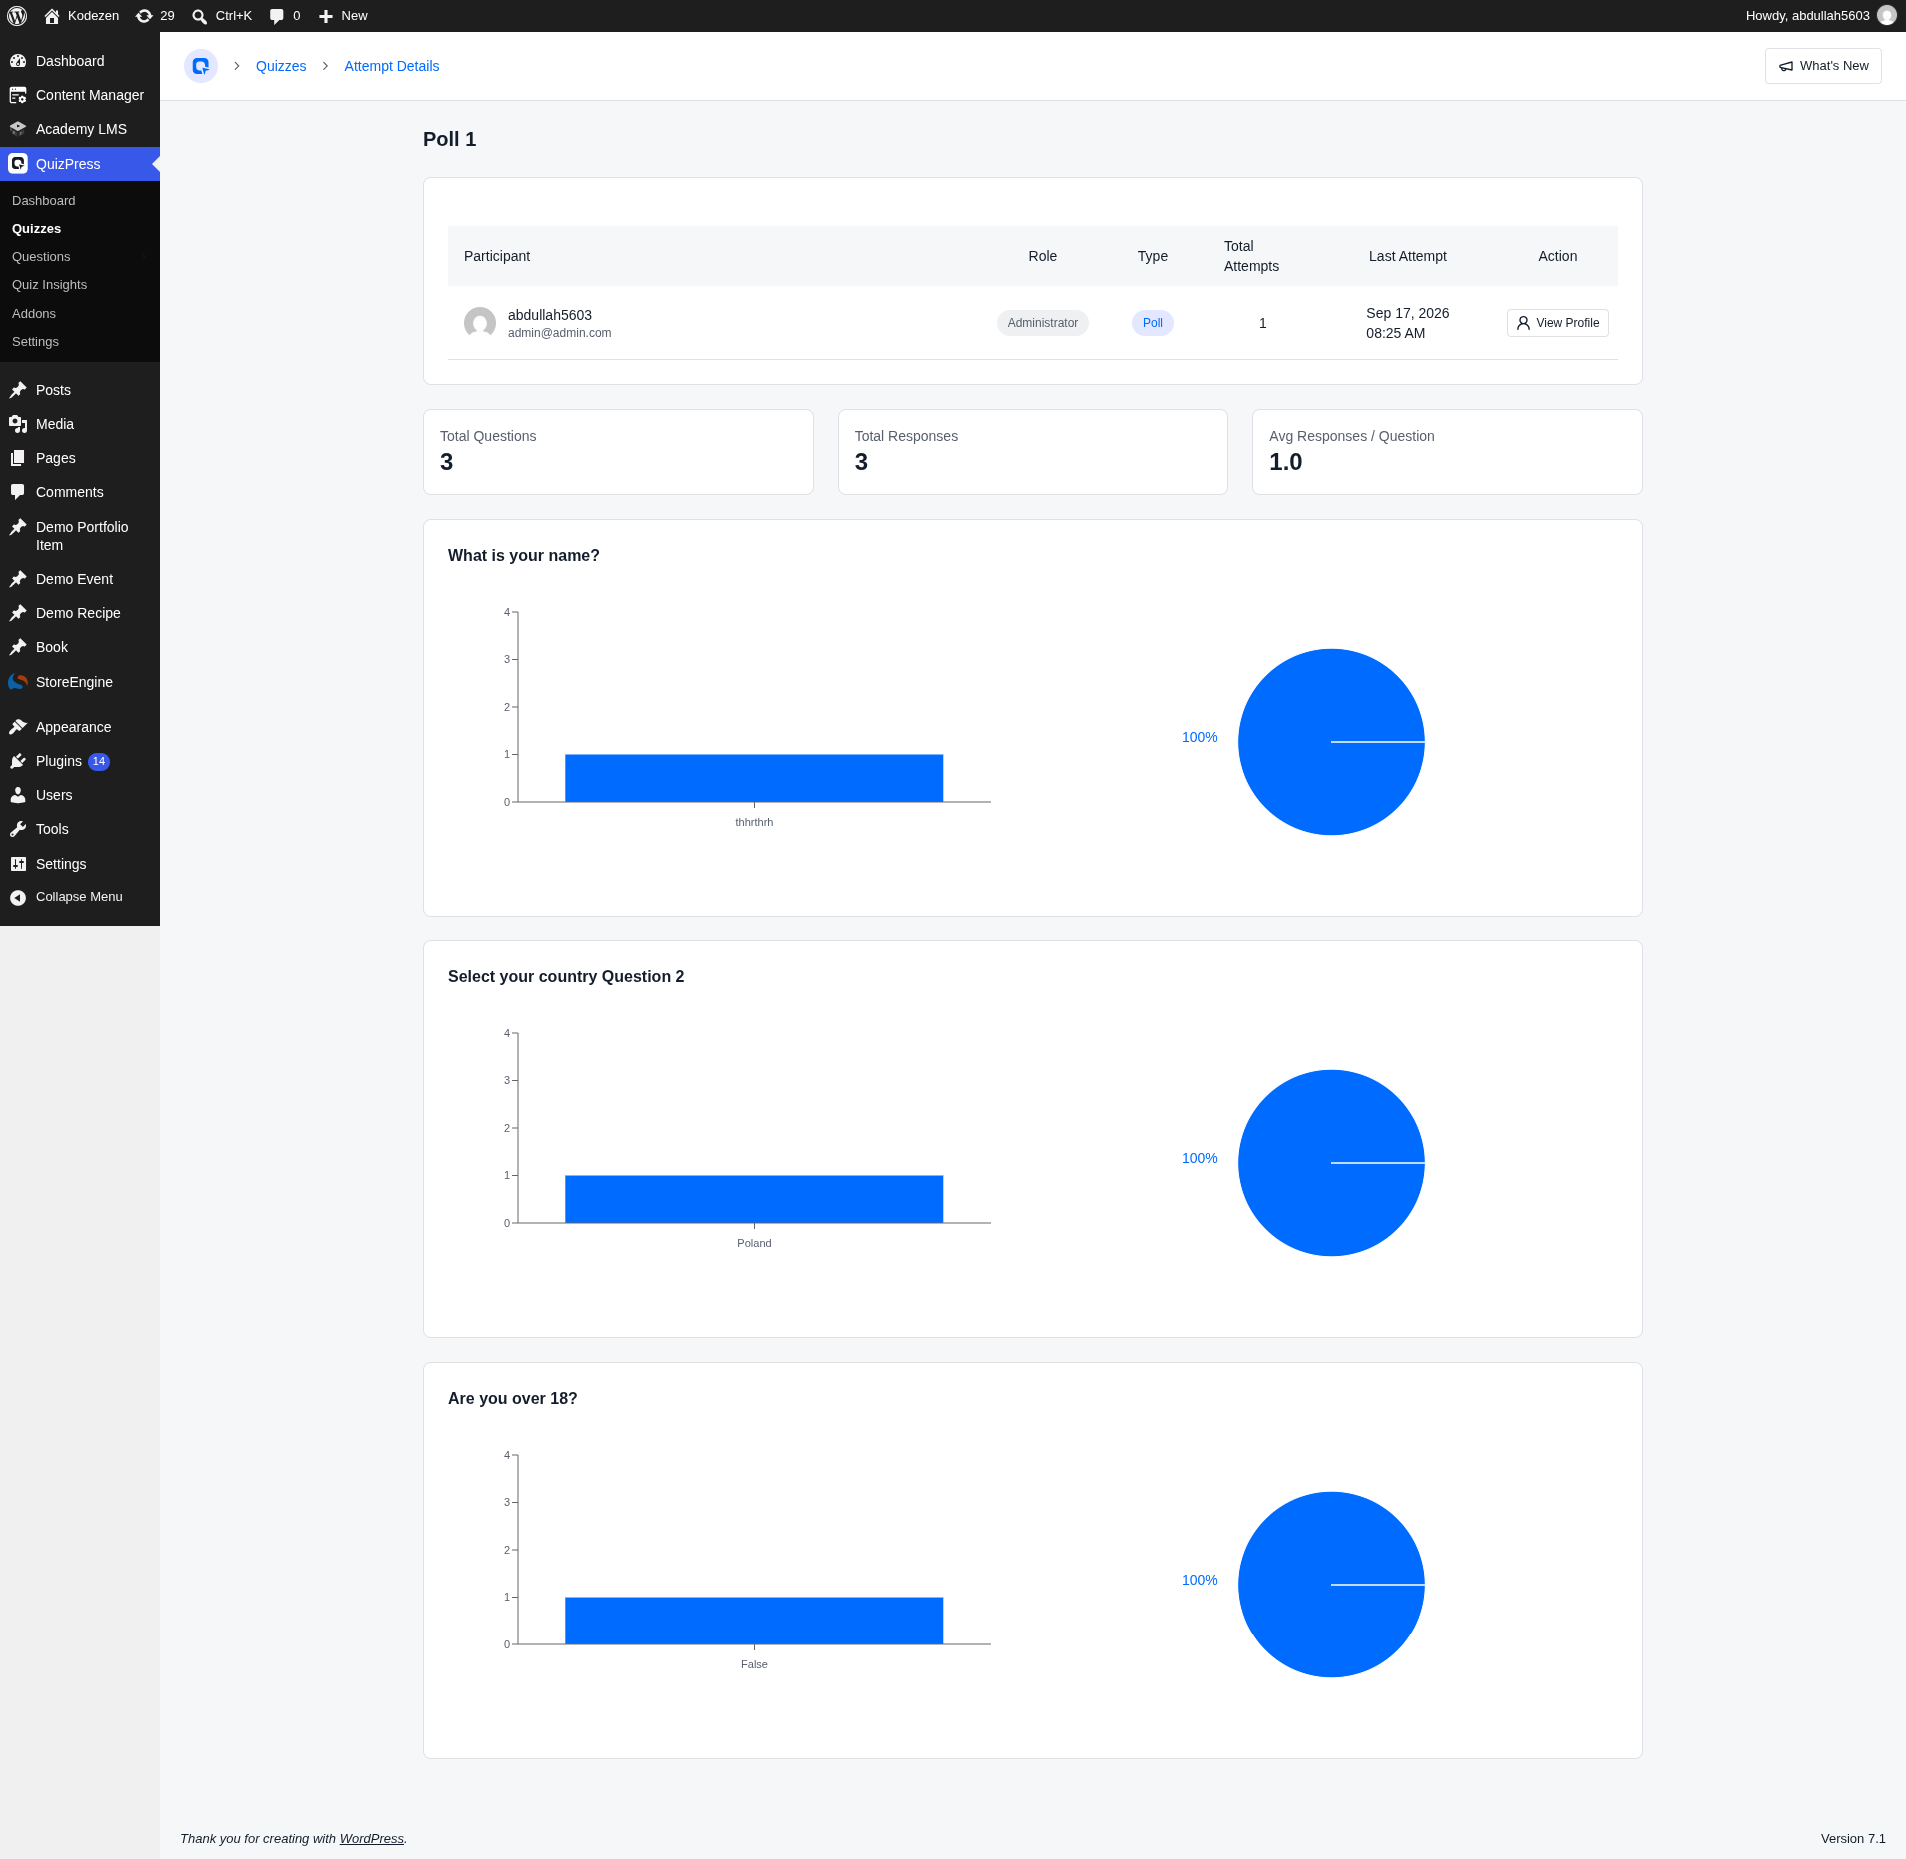The image size is (1906, 1859).
Task: Open the What's New button
Action: coord(1823,66)
